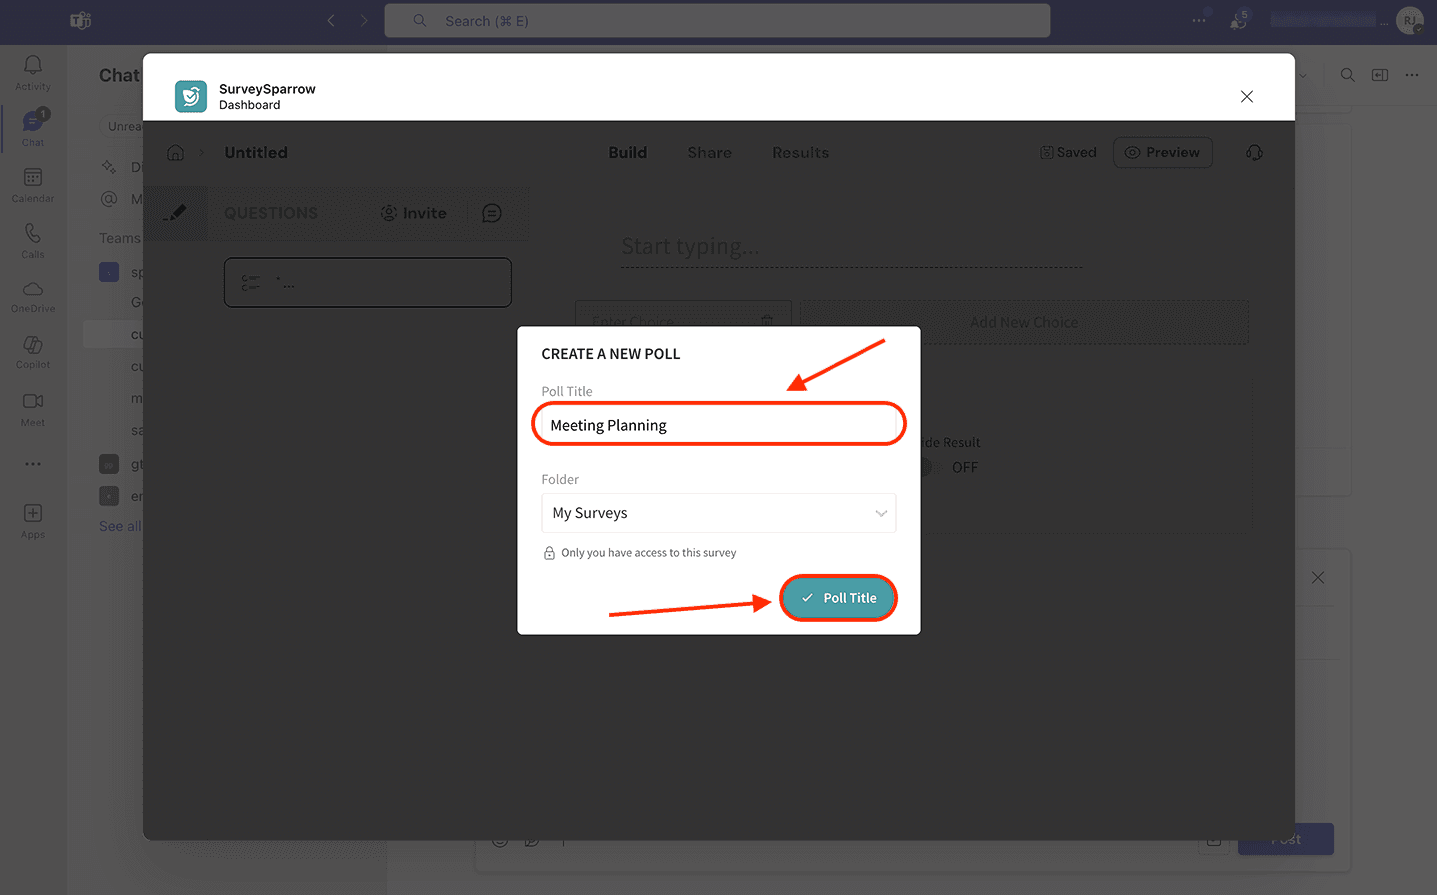Image resolution: width=1437 pixels, height=895 pixels.
Task: Open the Calendar icon in sidebar
Action: tap(33, 178)
